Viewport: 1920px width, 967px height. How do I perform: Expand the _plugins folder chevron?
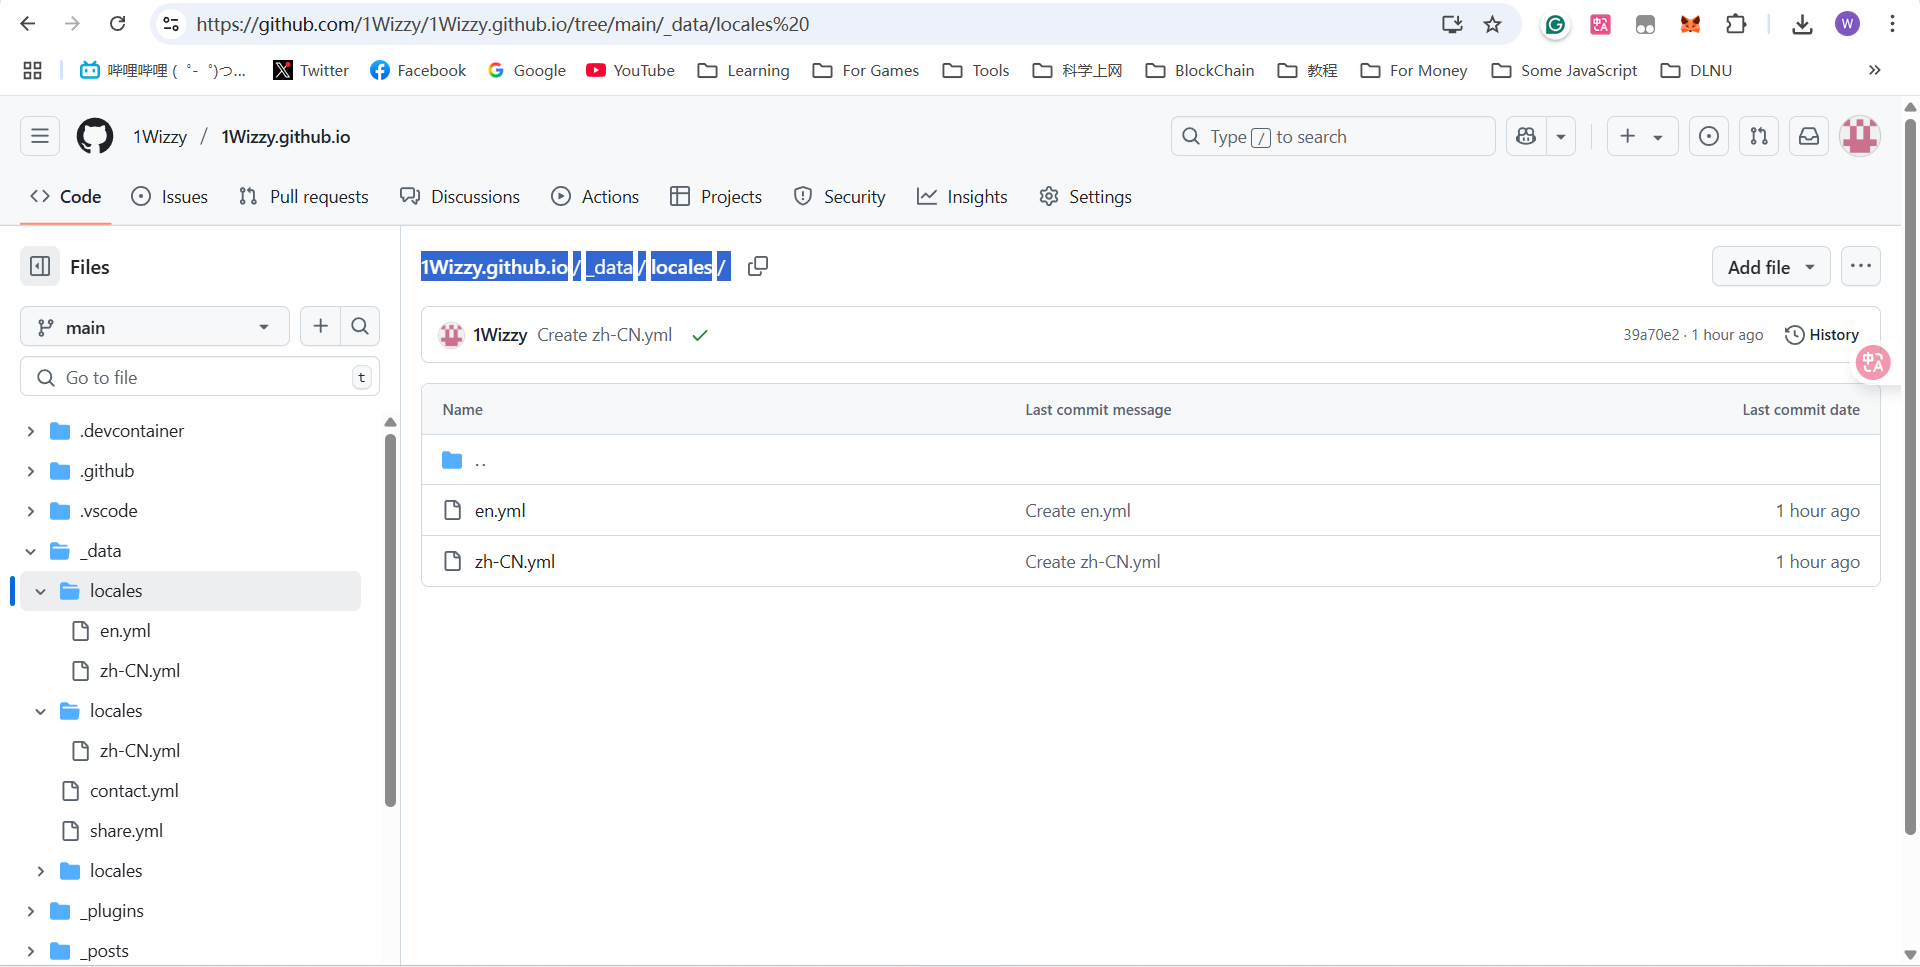tap(30, 911)
